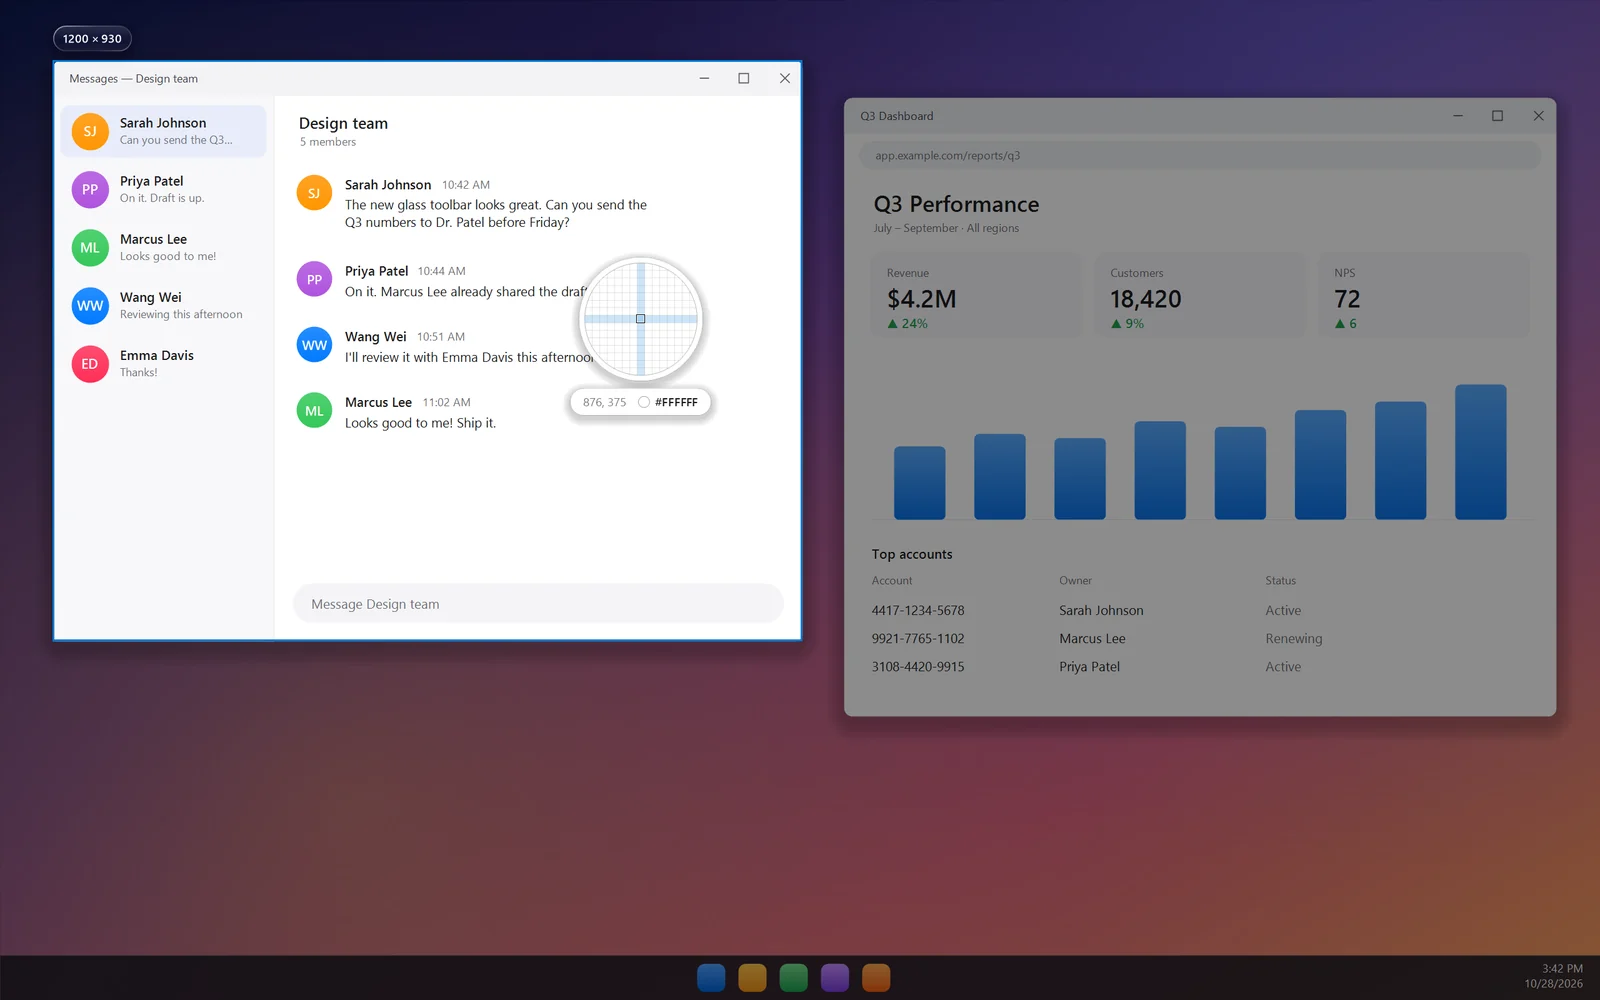
Task: Open the blue app icon in the taskbar
Action: click(711, 977)
